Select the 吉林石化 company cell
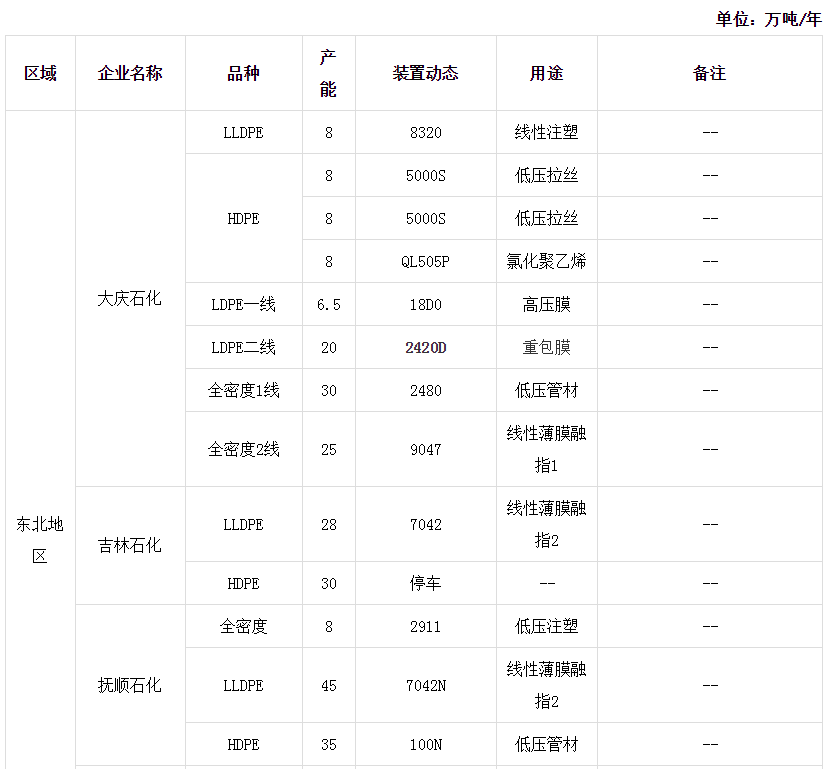This screenshot has height=769, width=828. pos(130,546)
